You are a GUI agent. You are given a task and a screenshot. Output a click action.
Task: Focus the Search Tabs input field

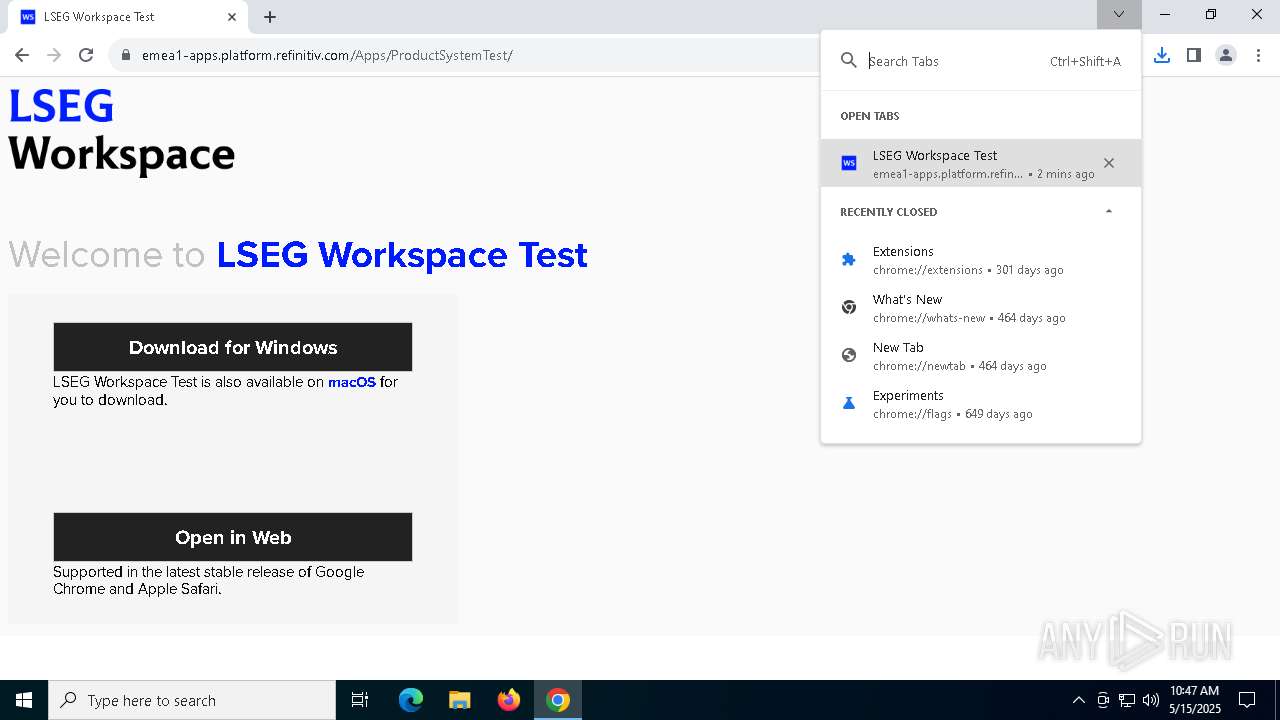click(x=955, y=61)
